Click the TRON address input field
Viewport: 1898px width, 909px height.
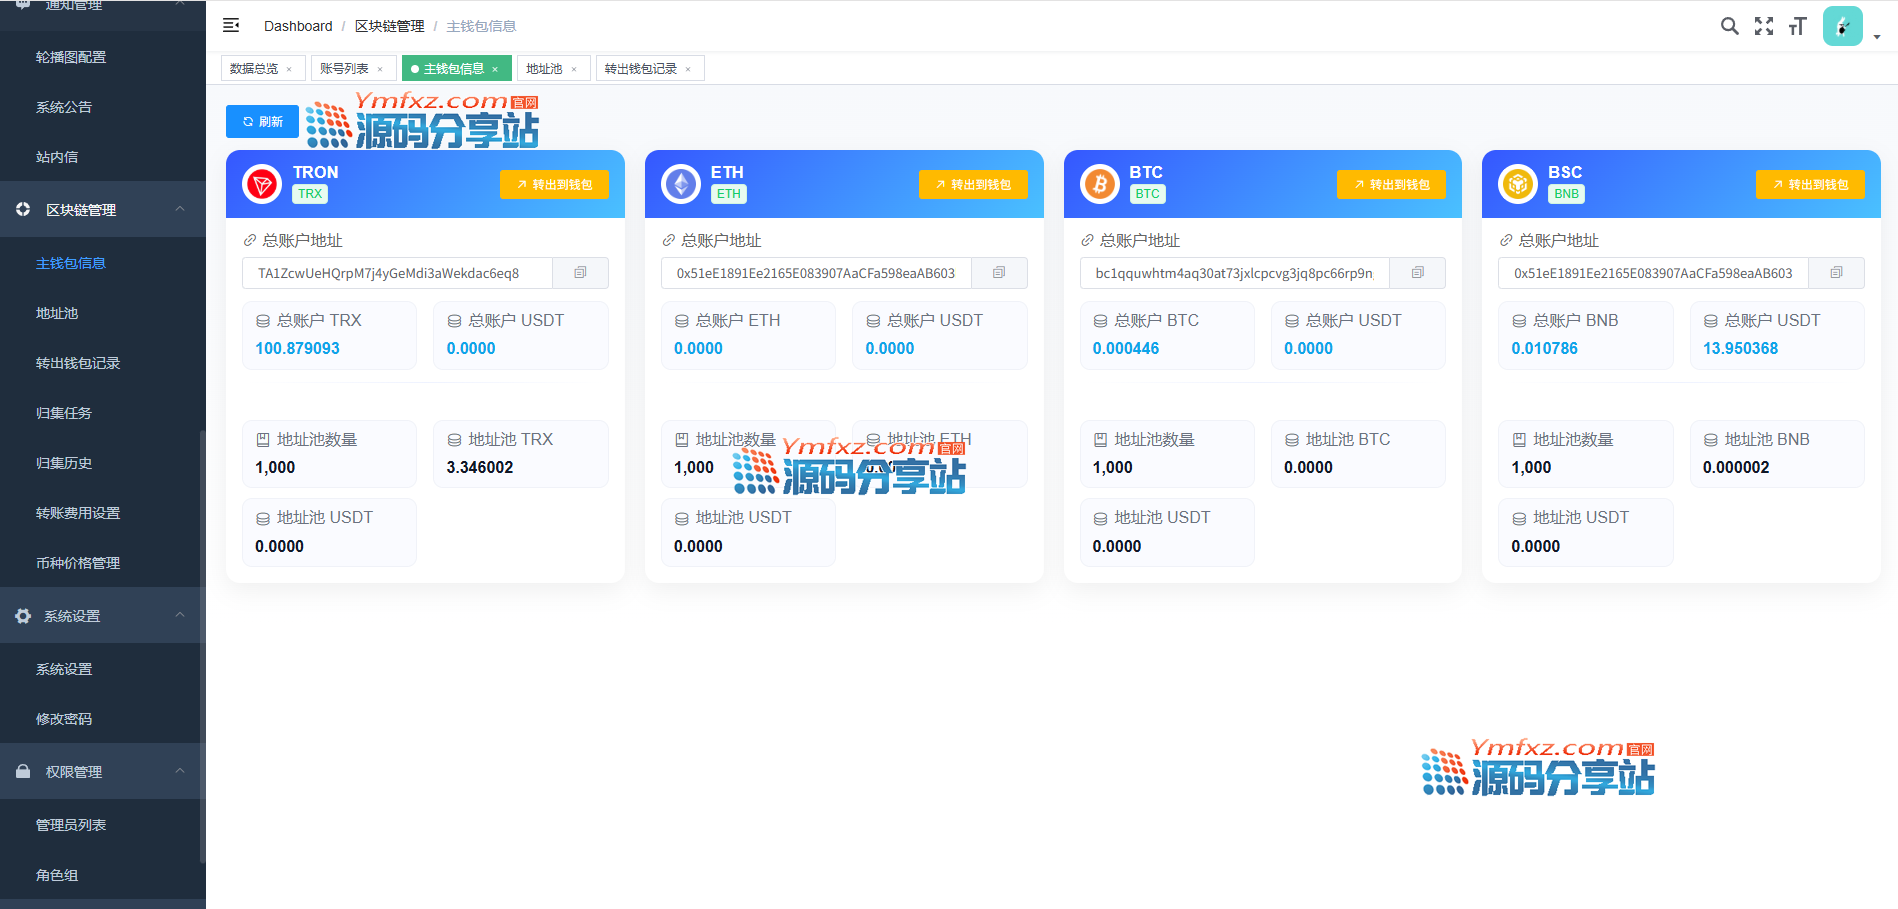click(x=397, y=273)
